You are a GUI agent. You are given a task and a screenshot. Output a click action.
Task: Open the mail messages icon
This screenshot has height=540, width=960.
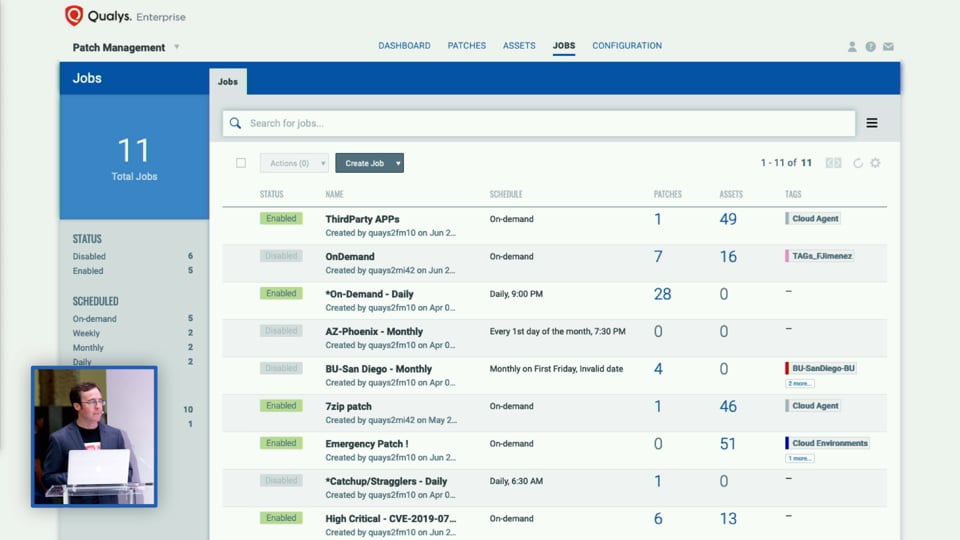pyautogui.click(x=888, y=47)
